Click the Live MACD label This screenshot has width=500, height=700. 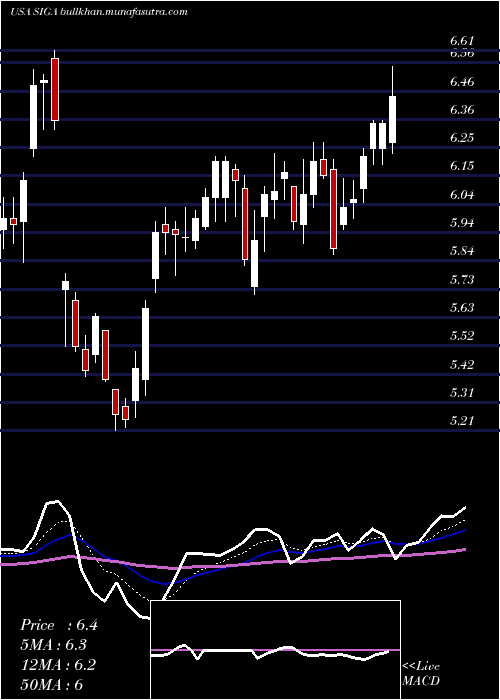[x=421, y=674]
